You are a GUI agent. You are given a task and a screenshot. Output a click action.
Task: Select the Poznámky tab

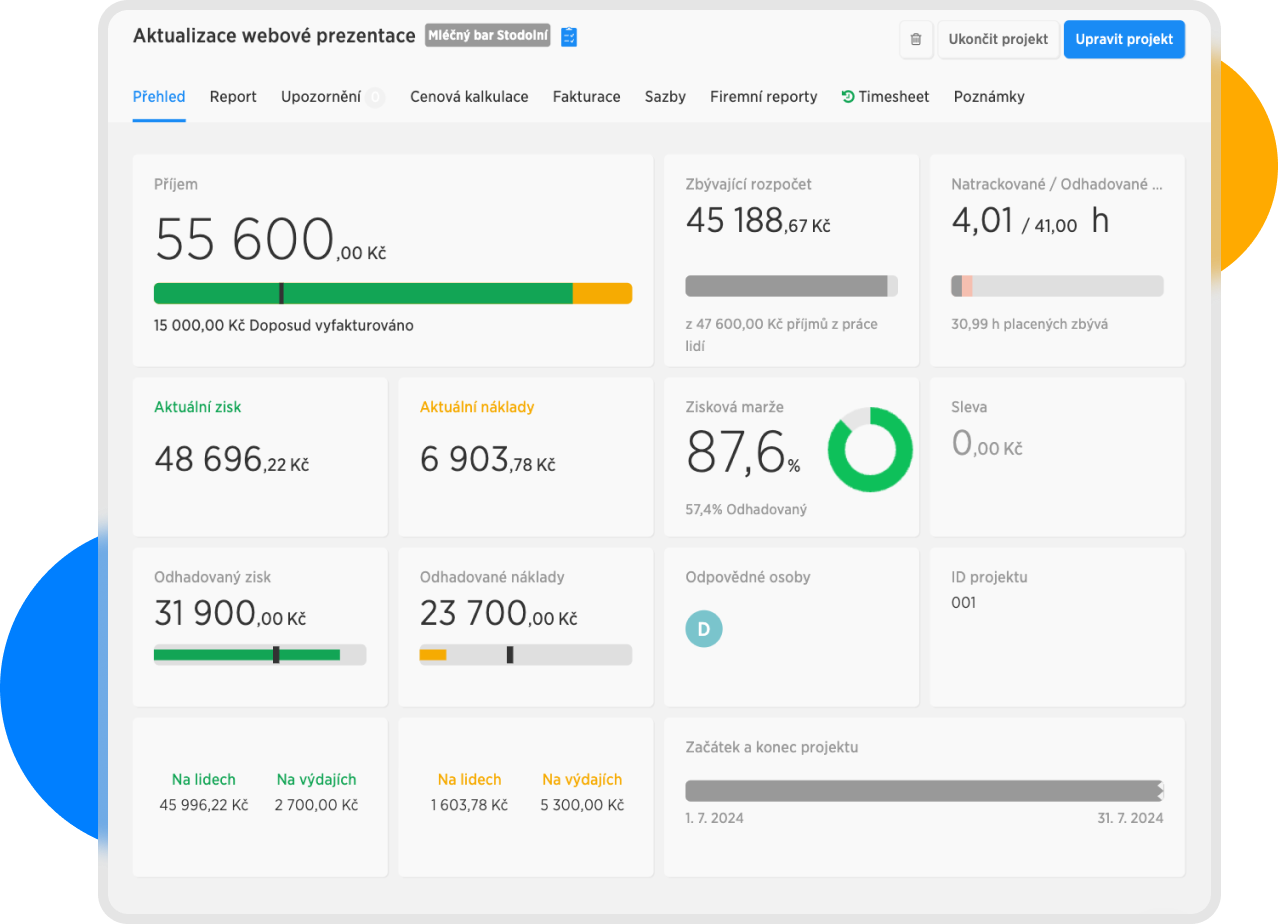(988, 97)
